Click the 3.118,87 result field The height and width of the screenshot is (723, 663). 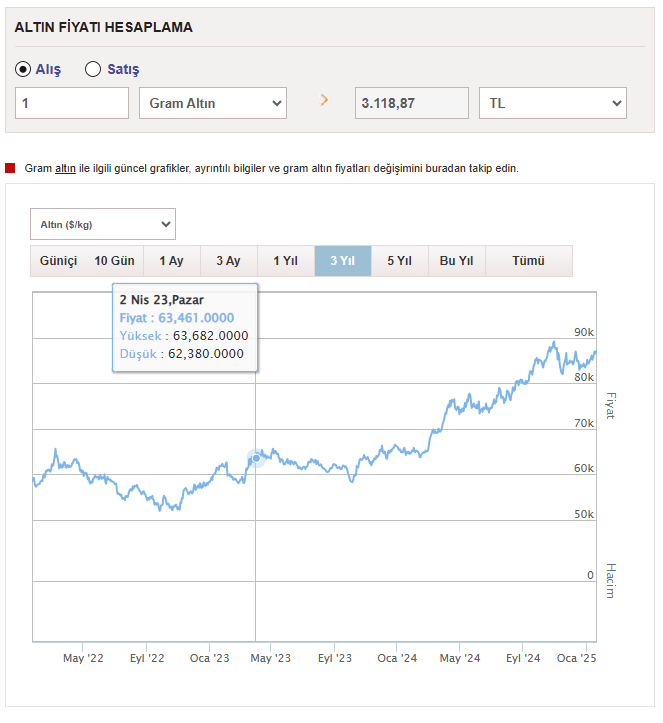click(x=412, y=103)
